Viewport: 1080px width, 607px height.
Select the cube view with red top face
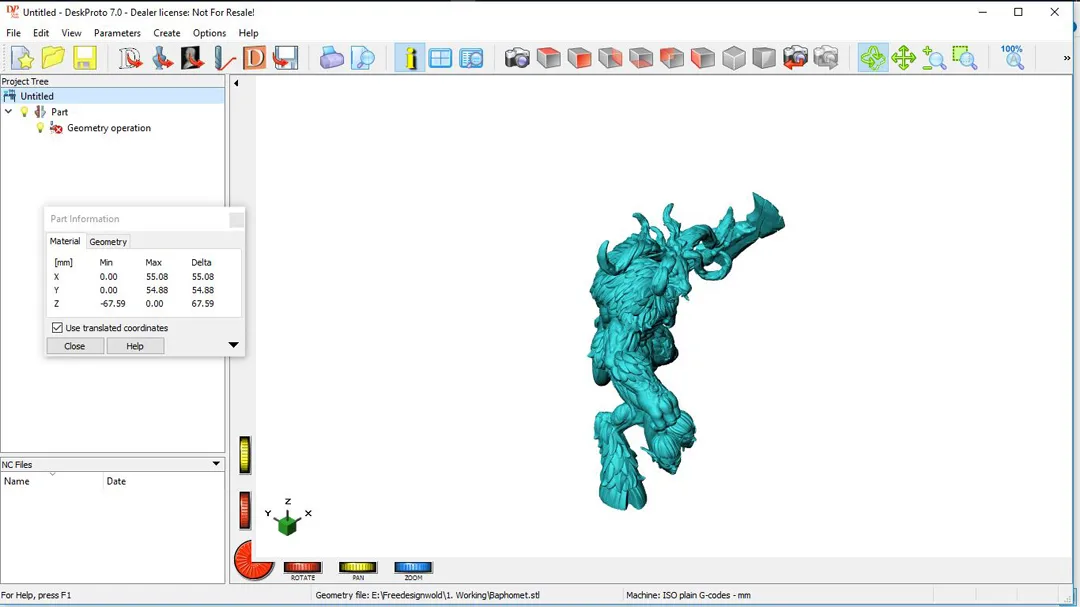pos(549,58)
